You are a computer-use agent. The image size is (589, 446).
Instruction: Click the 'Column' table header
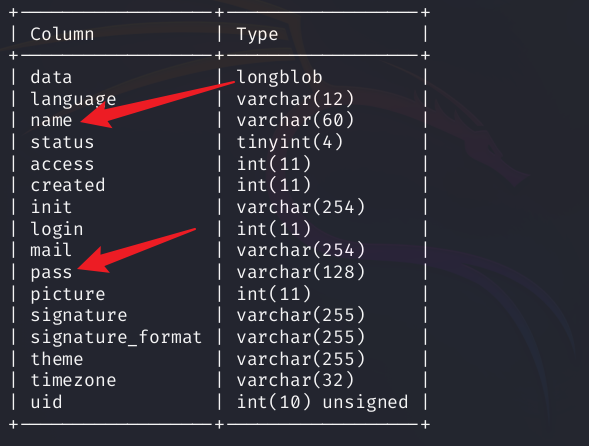(62, 34)
